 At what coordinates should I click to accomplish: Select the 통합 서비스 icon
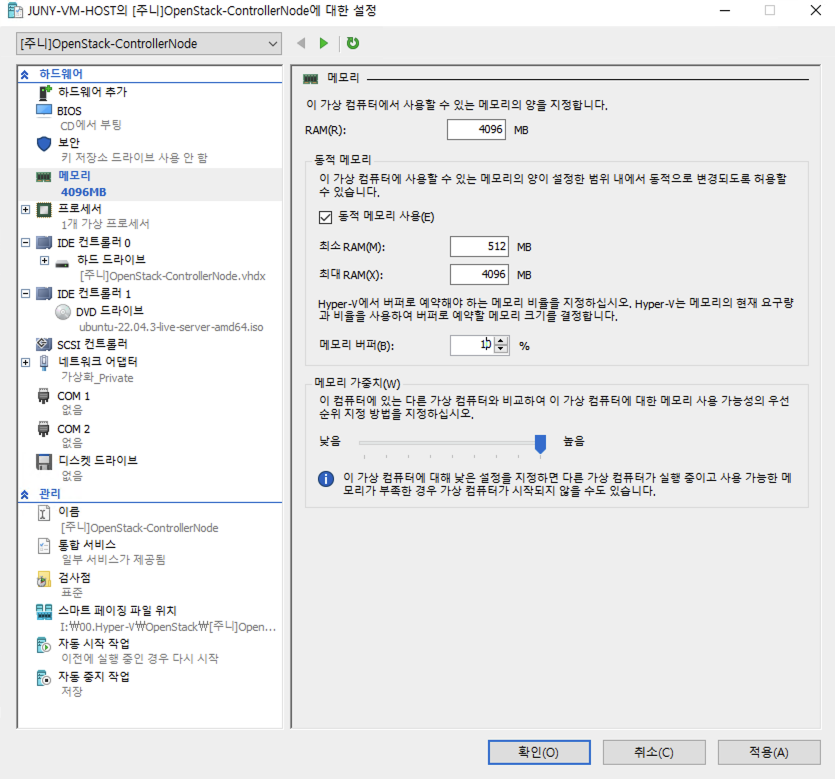coord(44,546)
